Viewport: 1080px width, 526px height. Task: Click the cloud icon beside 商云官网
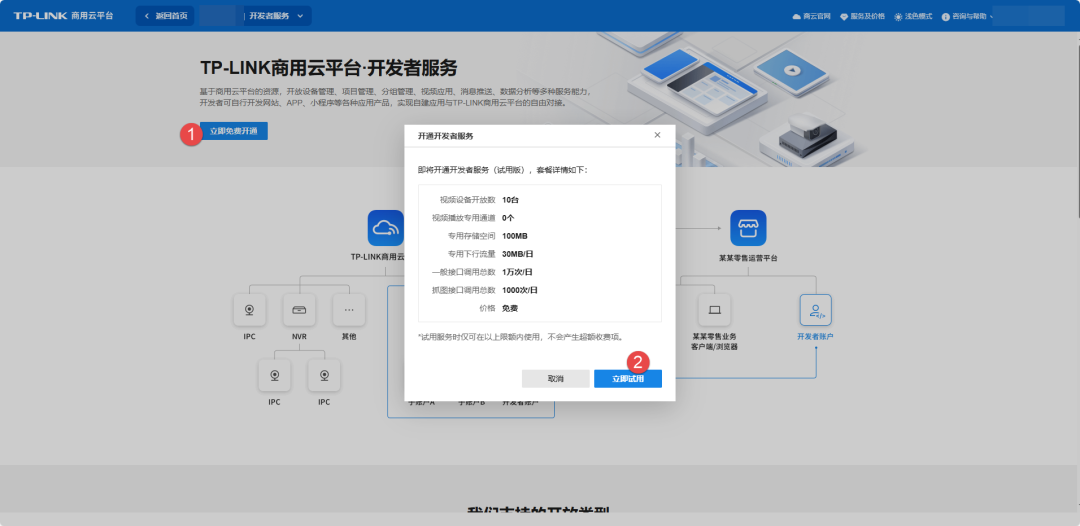(x=797, y=16)
